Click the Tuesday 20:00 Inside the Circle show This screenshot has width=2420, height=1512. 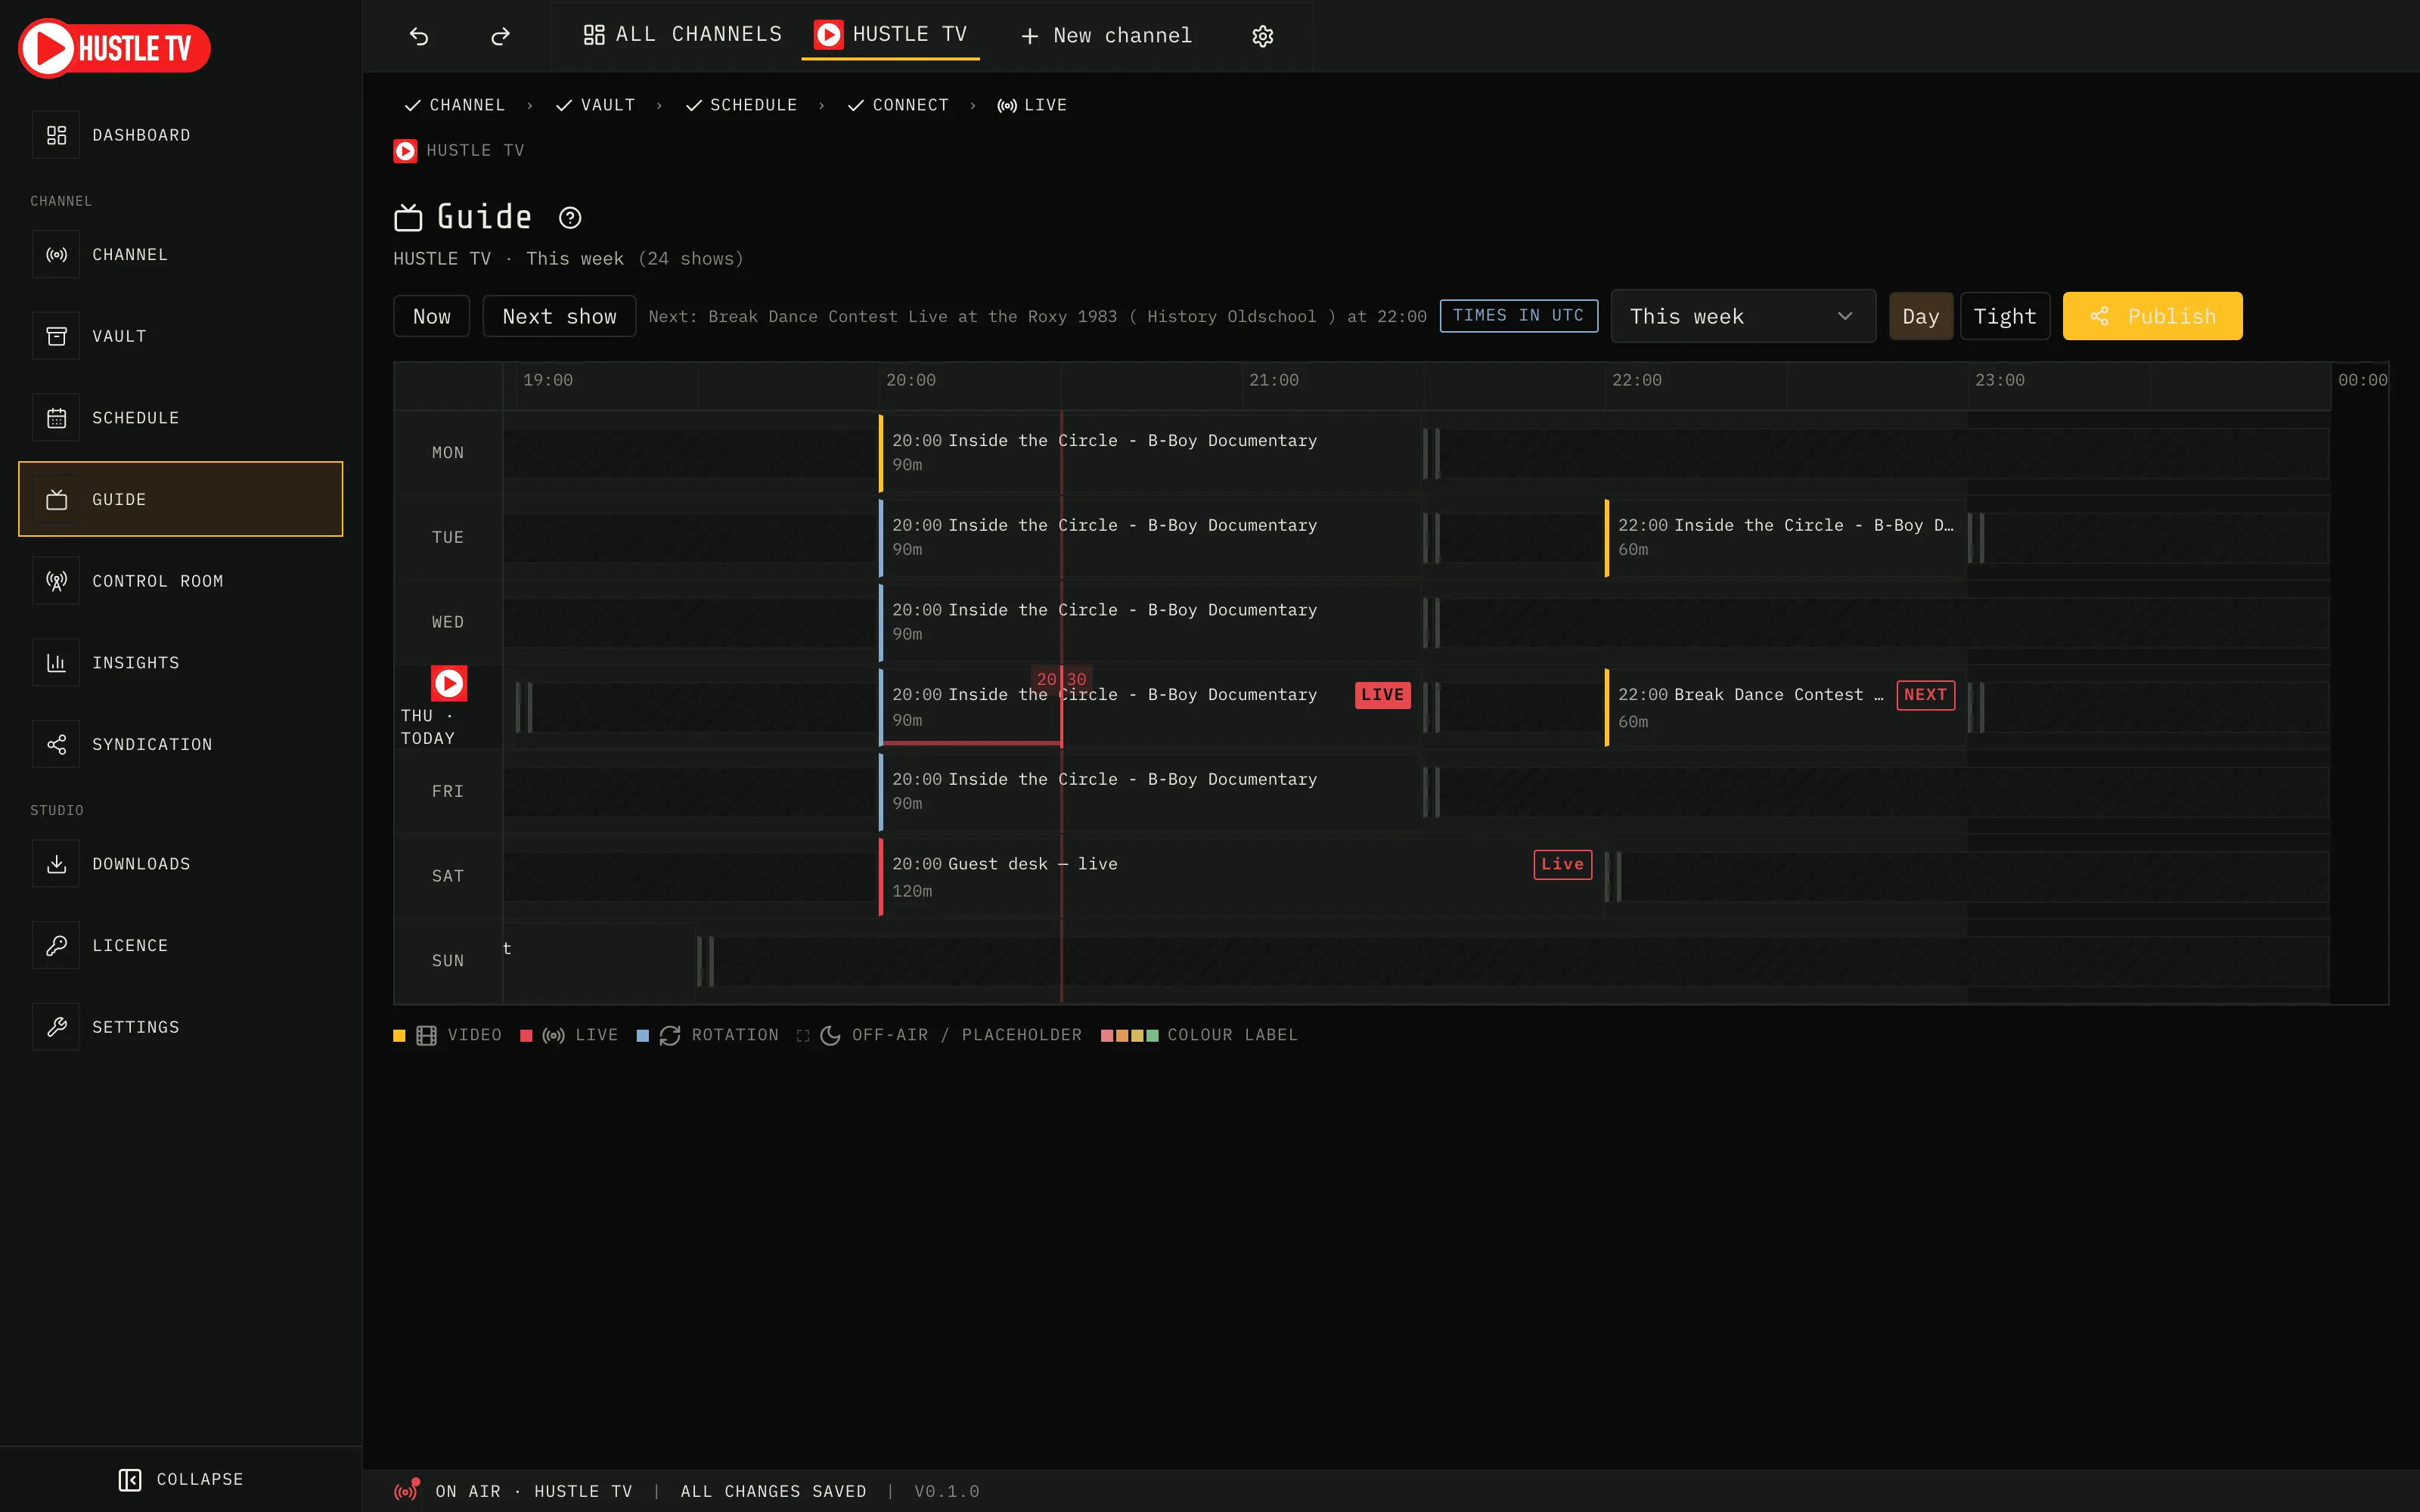click(x=1150, y=537)
